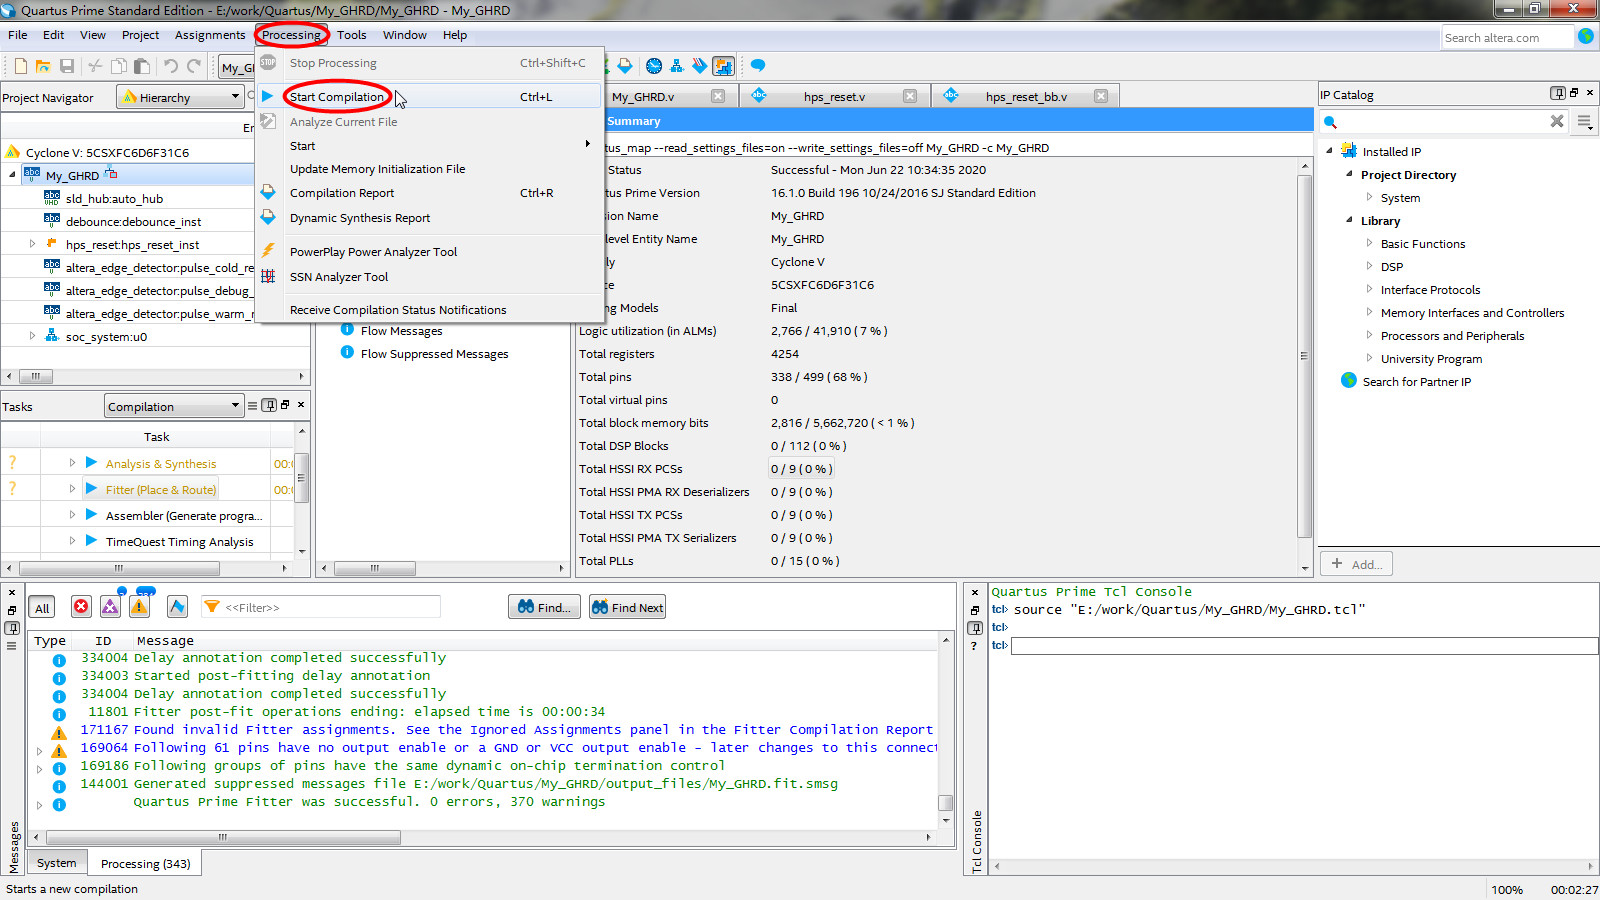This screenshot has width=1600, height=900.
Task: Open the Tools menu
Action: pos(351,35)
